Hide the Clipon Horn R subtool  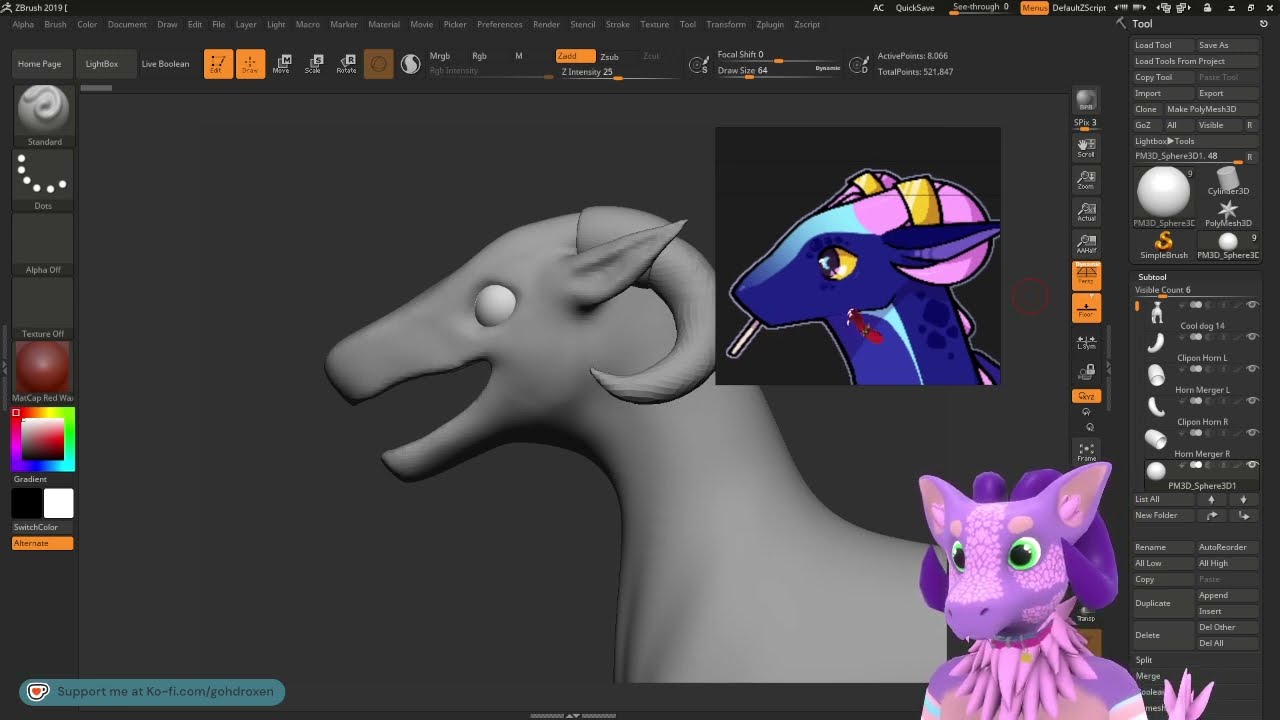tap(1252, 401)
